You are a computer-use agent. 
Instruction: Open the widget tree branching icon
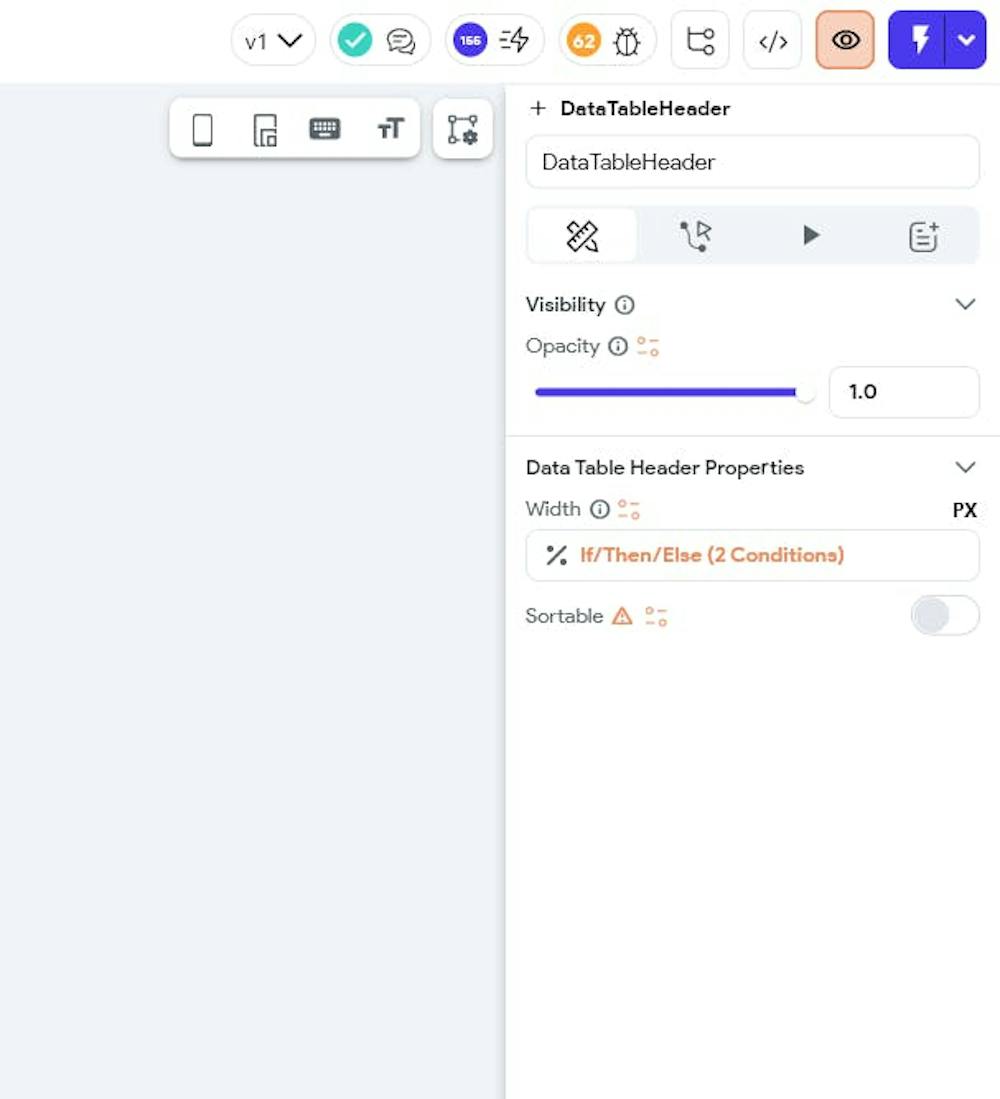700,40
